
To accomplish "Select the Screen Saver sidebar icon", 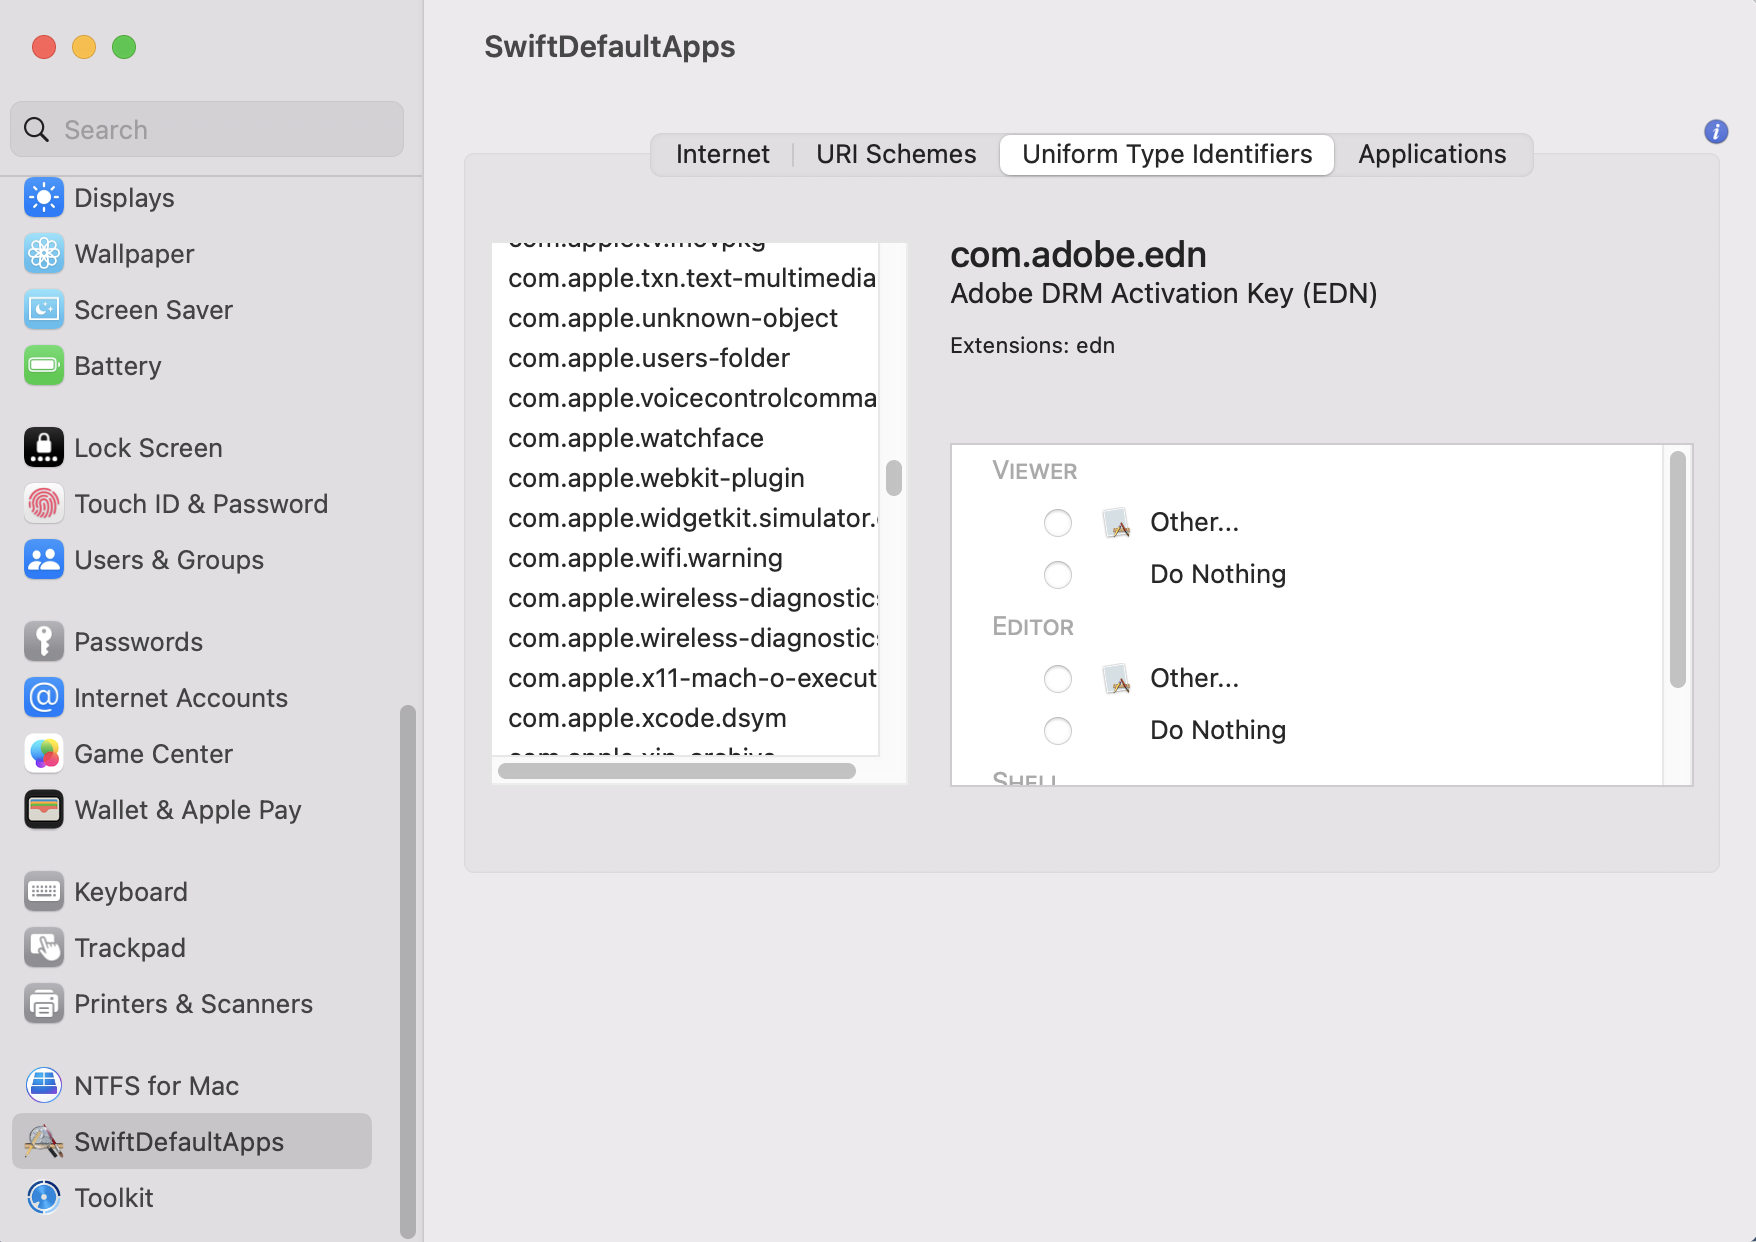I will coord(44,310).
